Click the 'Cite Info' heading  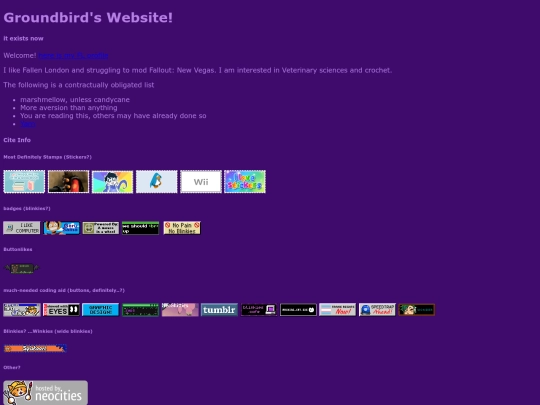pos(17,140)
